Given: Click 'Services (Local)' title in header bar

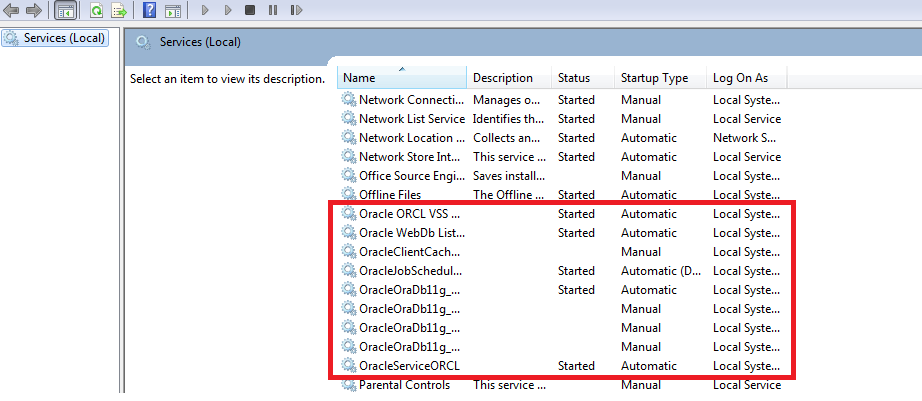Looking at the screenshot, I should click(200, 42).
